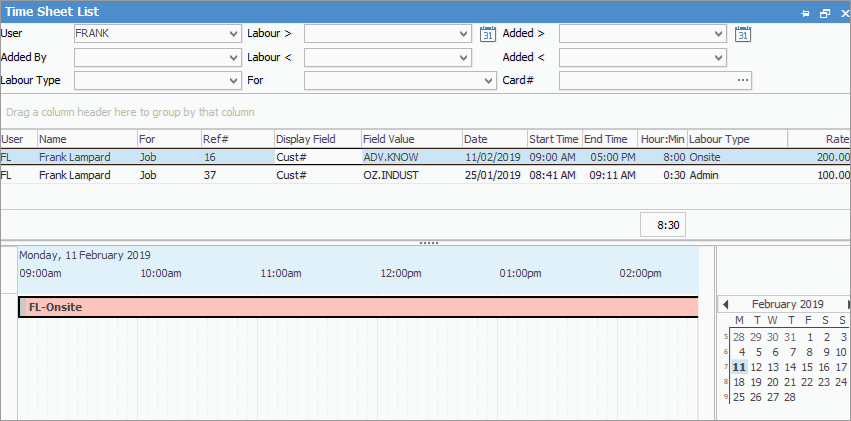851x421 pixels.
Task: Sort by the Field Value column header
Action: 411,139
